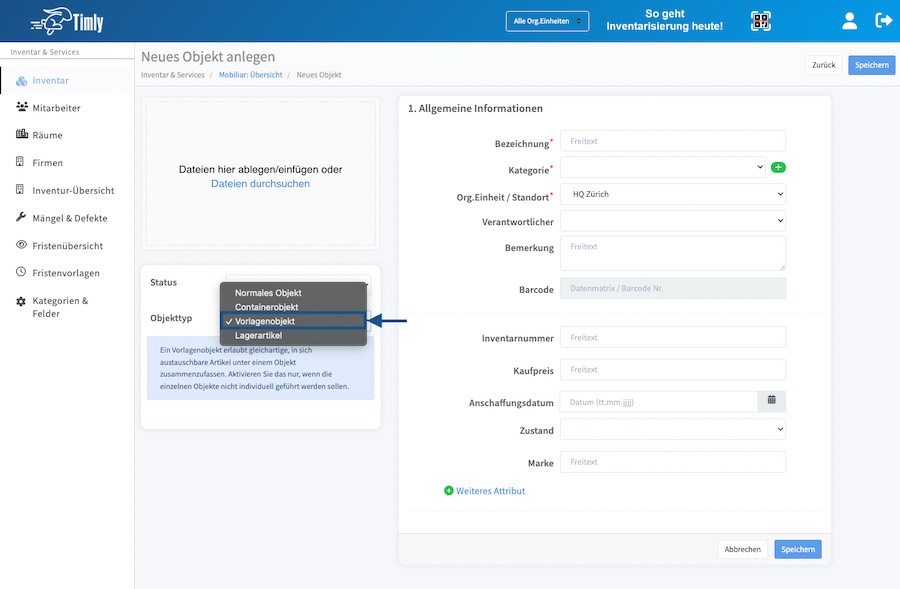Viewport: 900px width, 589px height.
Task: Click the Neues Objekt breadcrumb text
Action: [319, 75]
